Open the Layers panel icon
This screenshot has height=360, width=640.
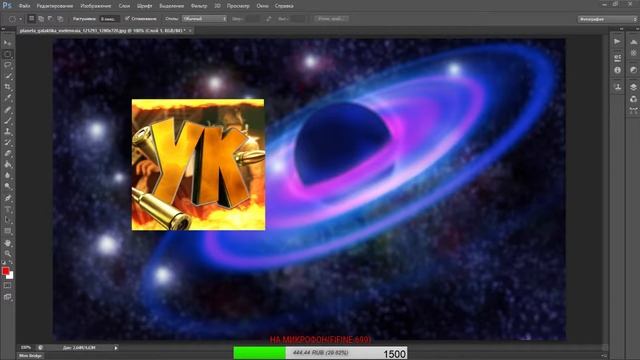(633, 87)
